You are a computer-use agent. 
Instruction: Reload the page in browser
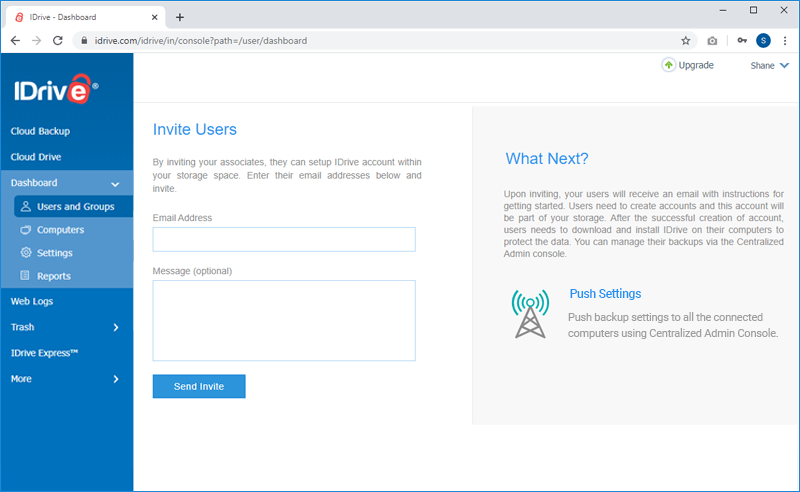[x=58, y=41]
